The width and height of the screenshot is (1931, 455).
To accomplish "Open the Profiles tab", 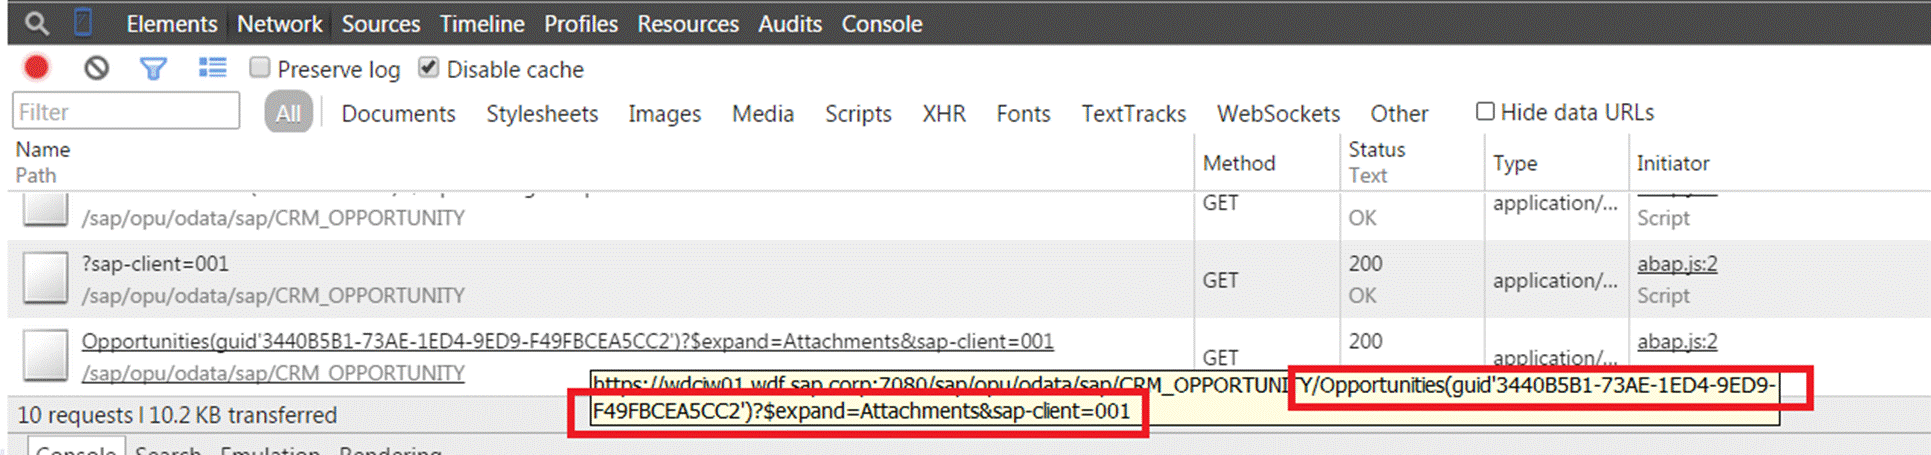I will 581,23.
